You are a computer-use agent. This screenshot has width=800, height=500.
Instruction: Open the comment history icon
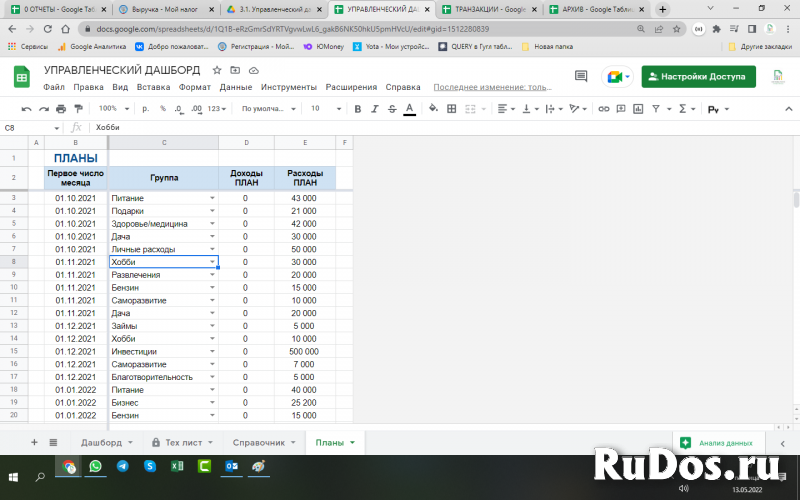point(580,77)
